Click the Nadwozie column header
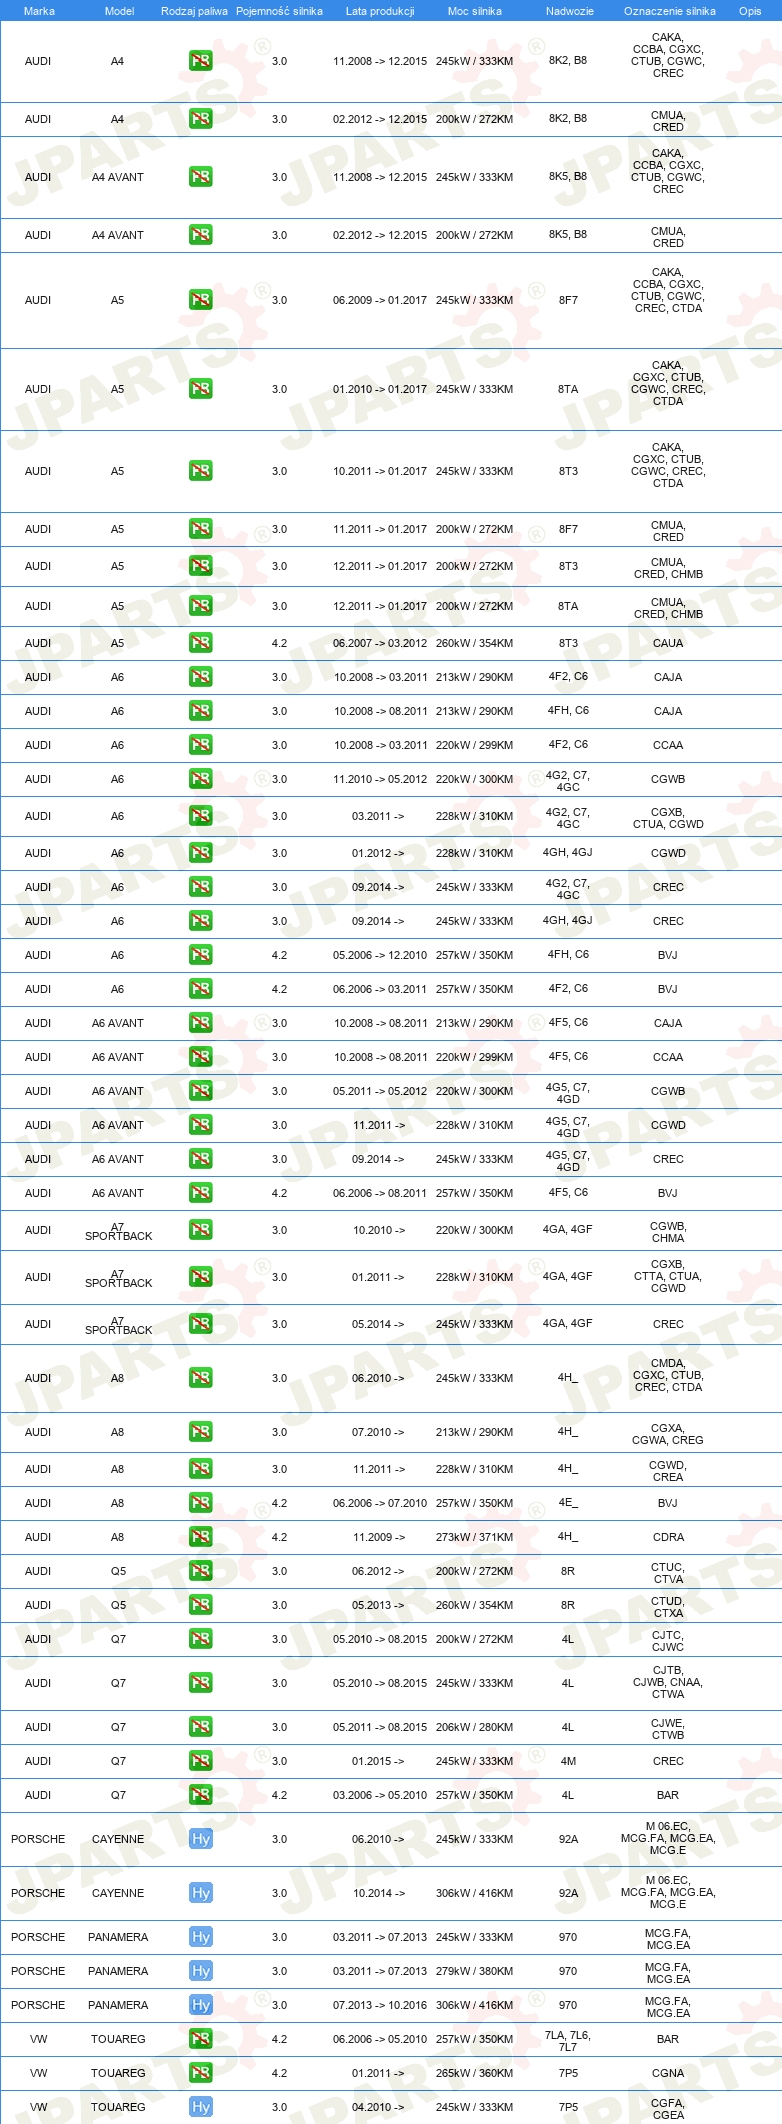 569,11
